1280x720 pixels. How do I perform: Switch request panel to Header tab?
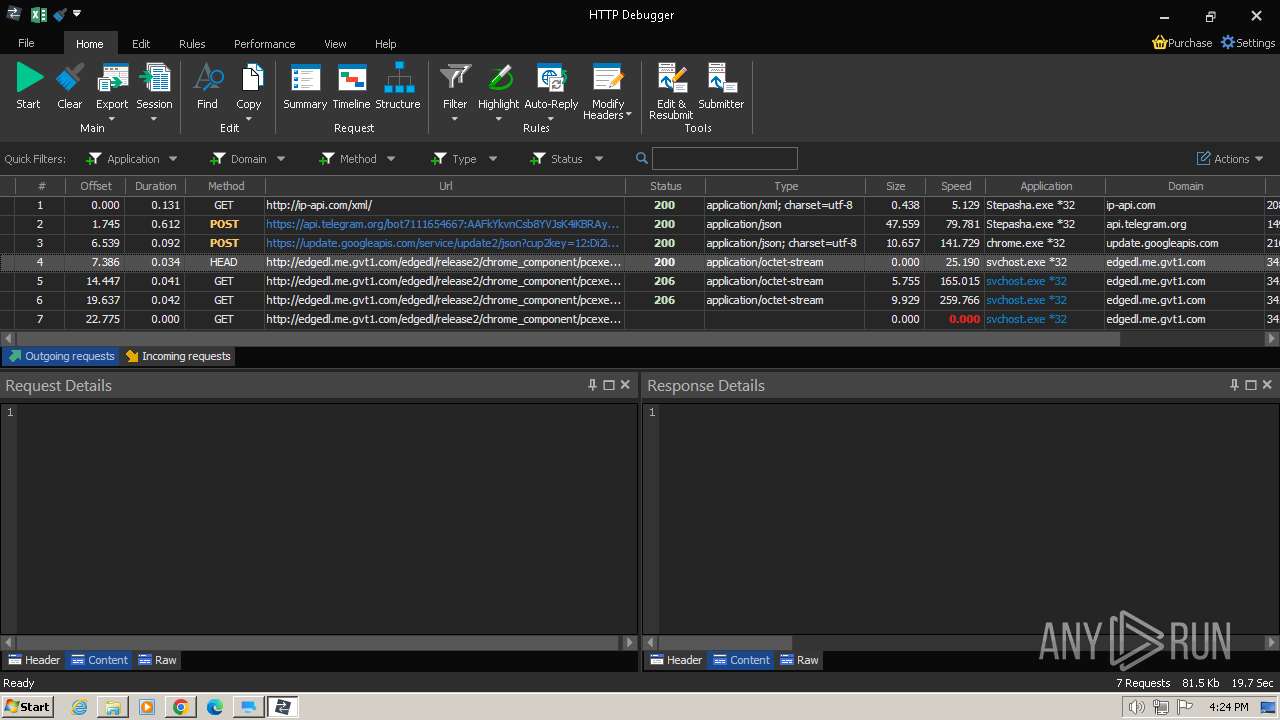pyautogui.click(x=34, y=660)
